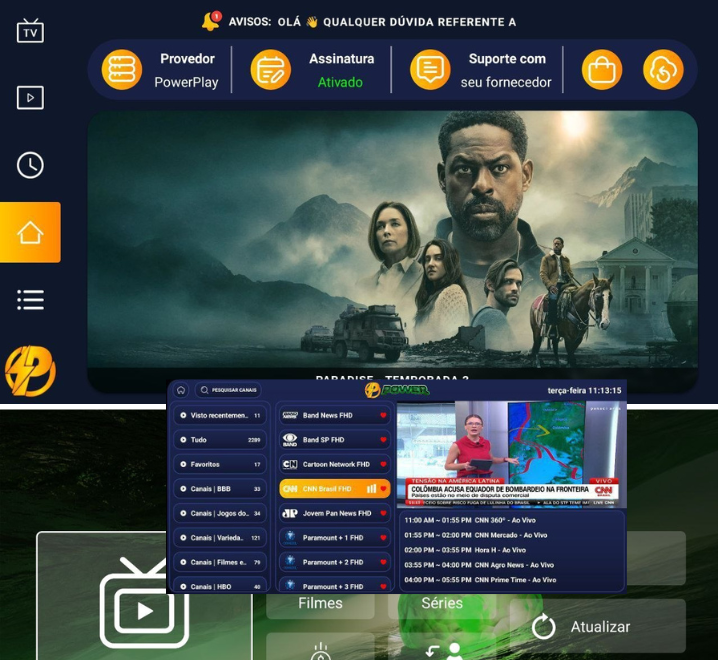The image size is (718, 660).
Task: Select the CNN Brasil FHD channel
Action: [325, 489]
